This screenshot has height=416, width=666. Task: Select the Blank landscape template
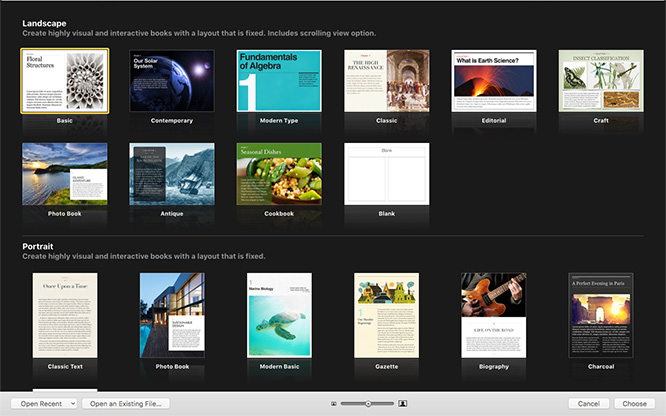coord(386,173)
